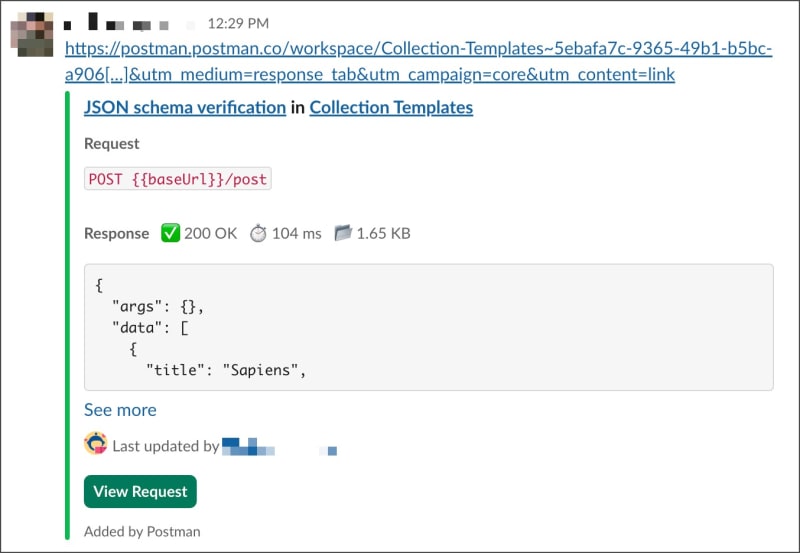Click the Added by Postman footer

pyautogui.click(x=142, y=532)
